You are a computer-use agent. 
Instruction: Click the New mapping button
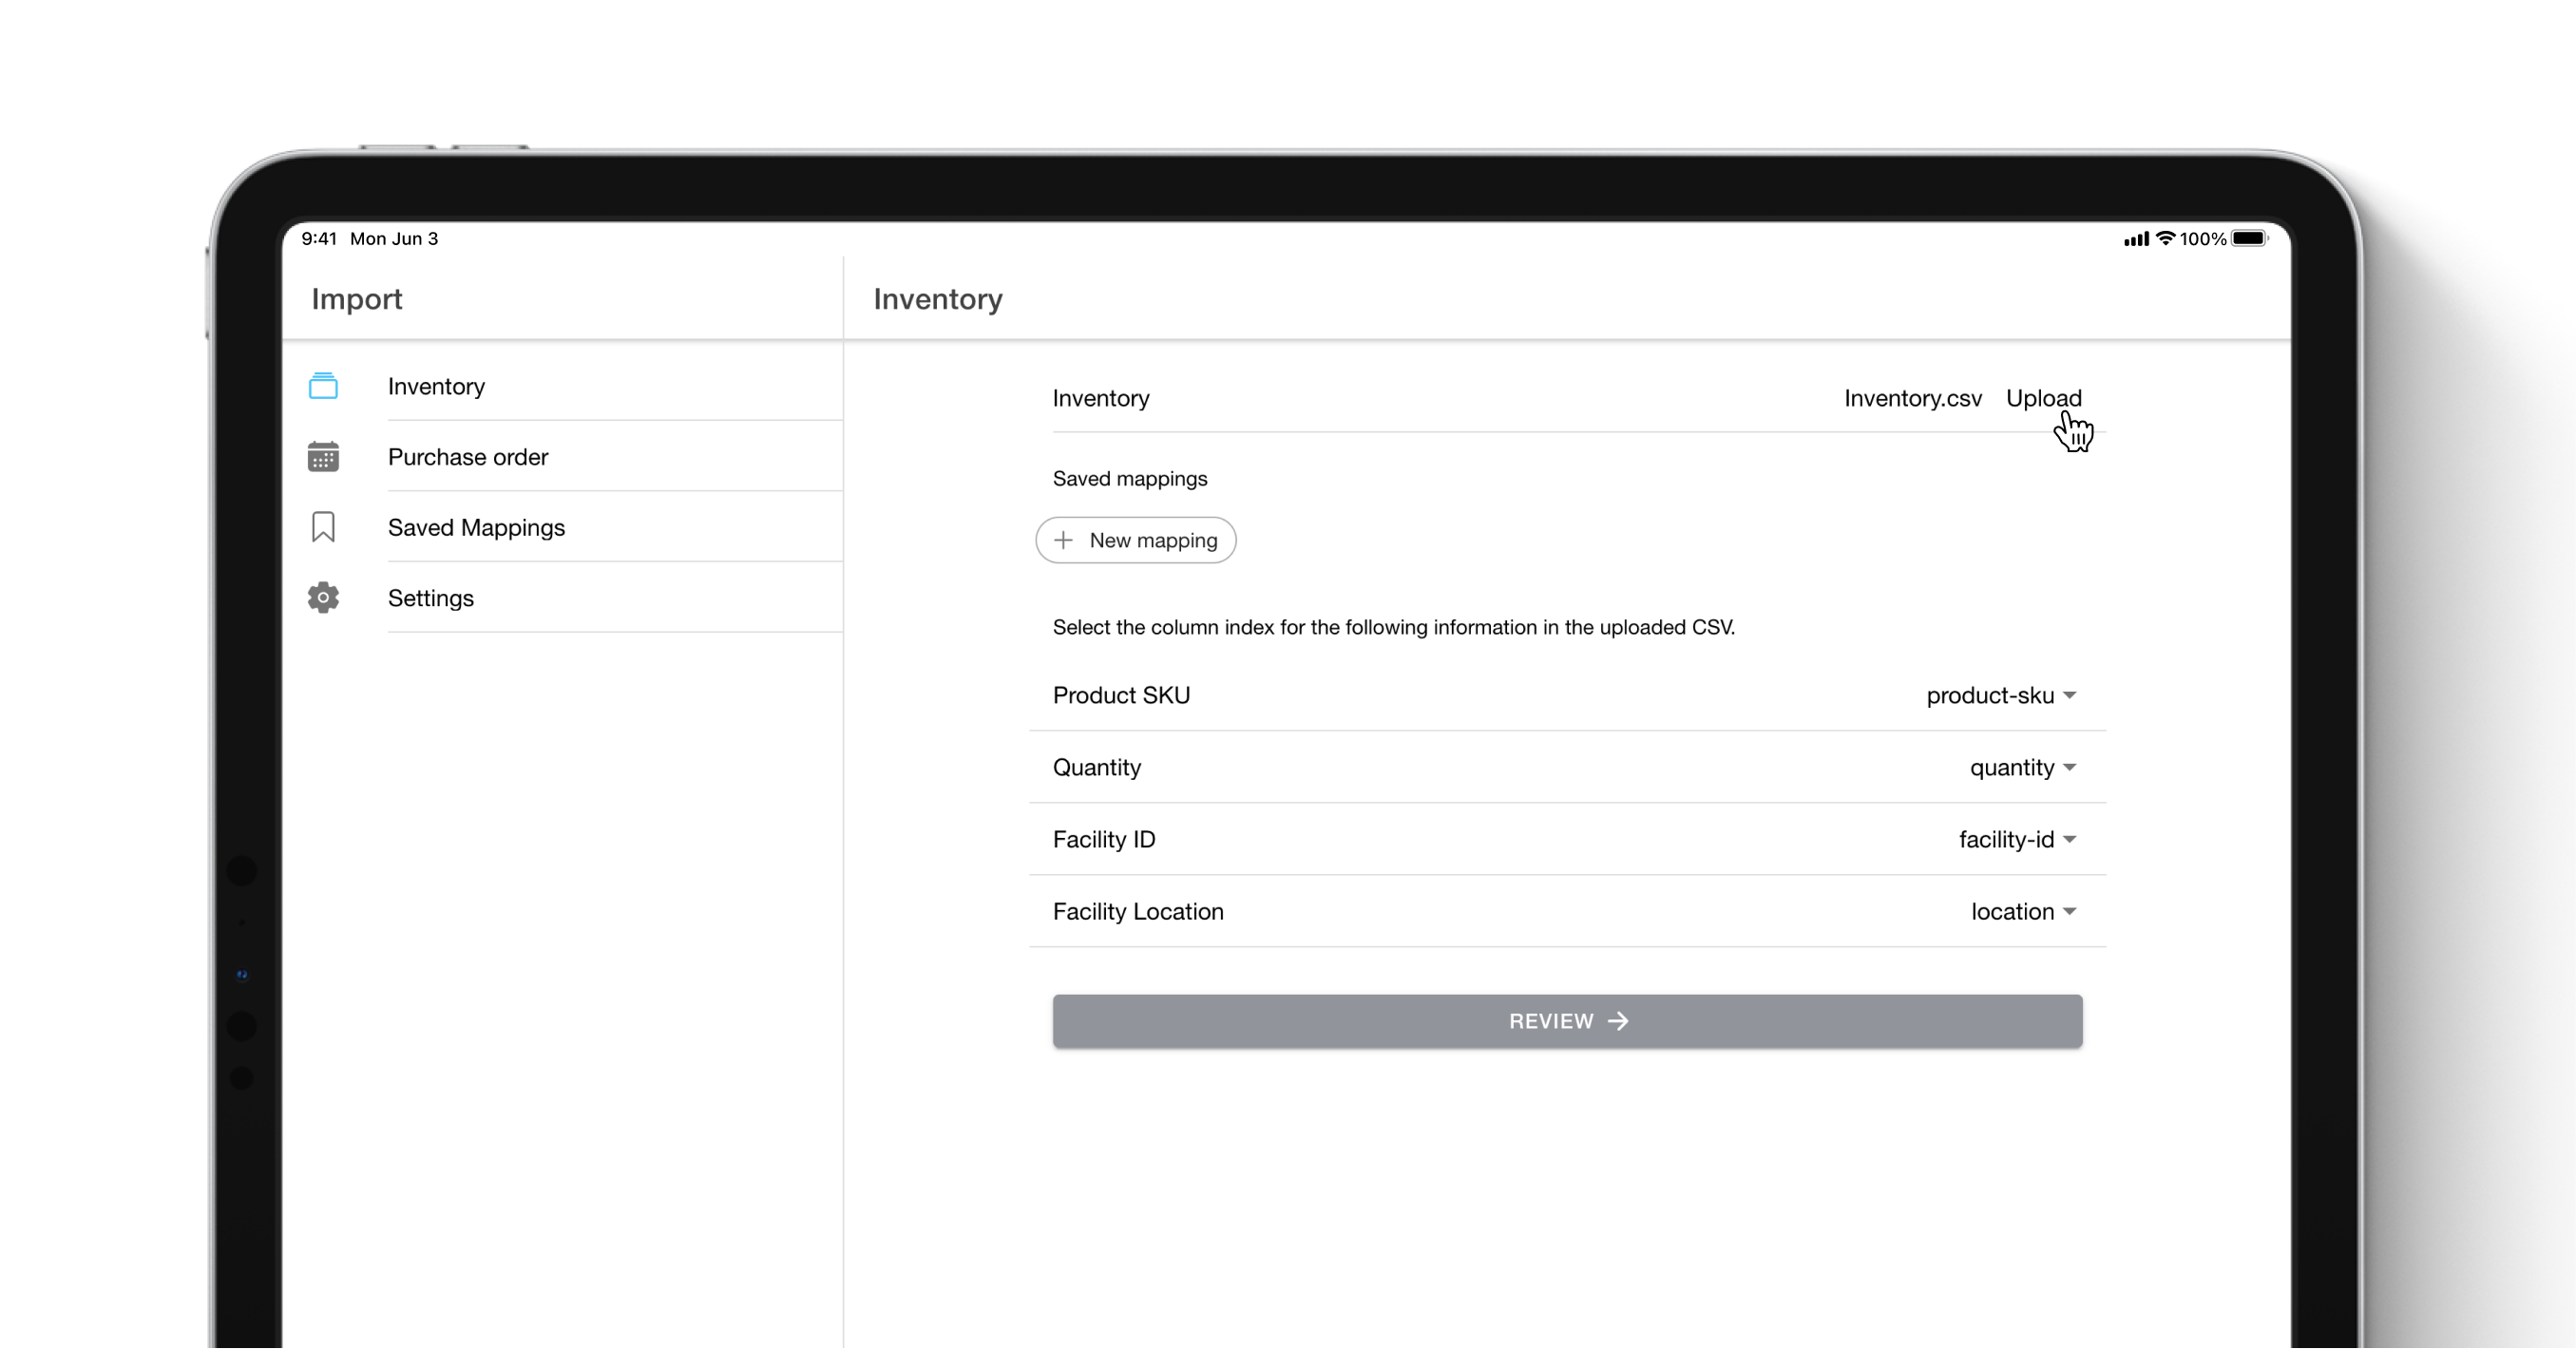[x=1136, y=539]
